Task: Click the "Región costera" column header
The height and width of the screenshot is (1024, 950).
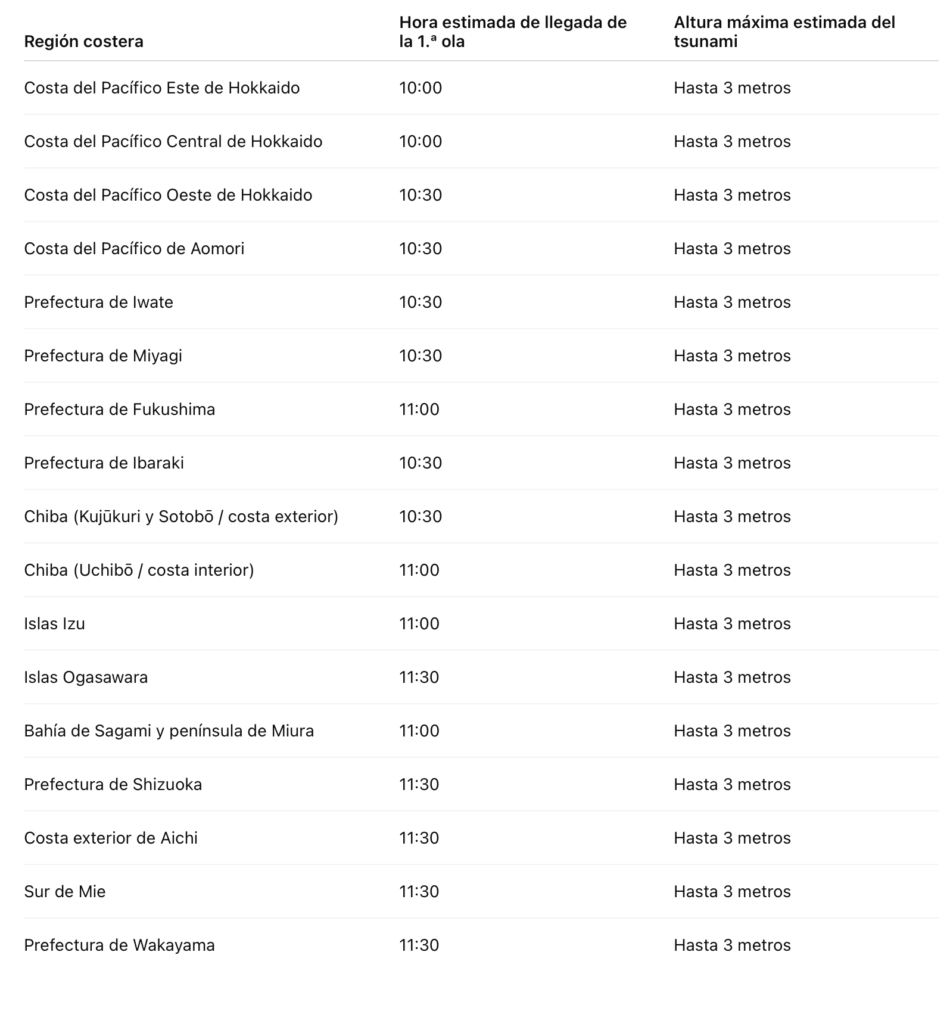Action: coord(84,41)
